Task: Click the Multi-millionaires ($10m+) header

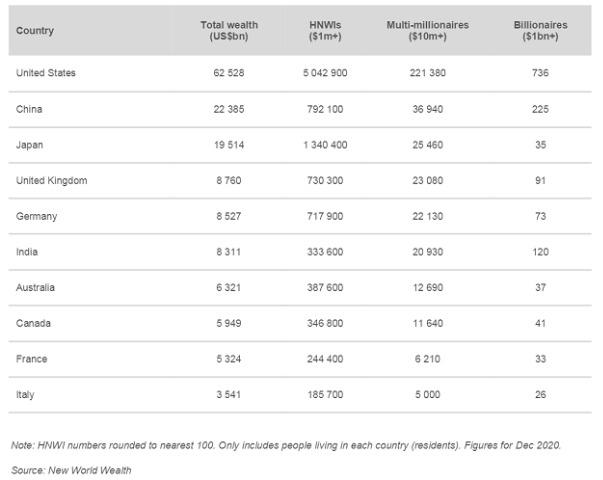Action: tap(428, 31)
